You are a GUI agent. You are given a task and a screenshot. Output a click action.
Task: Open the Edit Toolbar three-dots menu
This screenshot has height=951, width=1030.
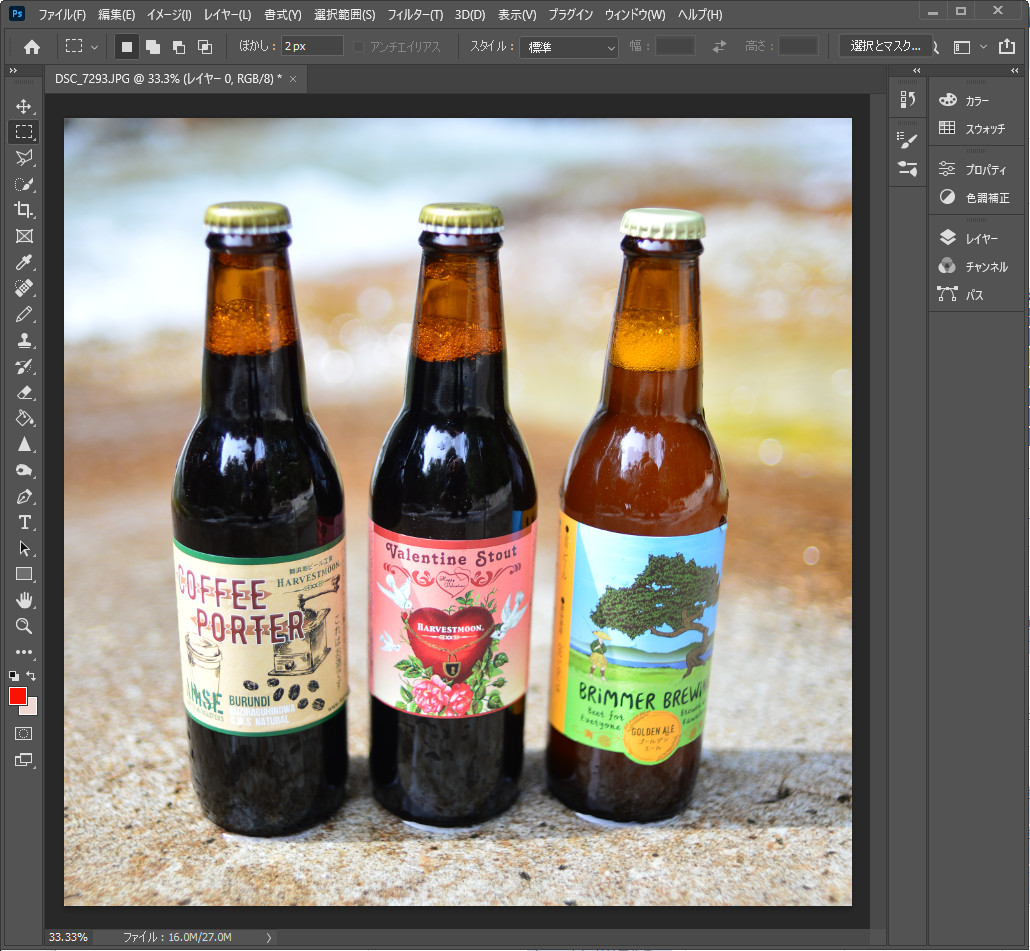point(24,652)
